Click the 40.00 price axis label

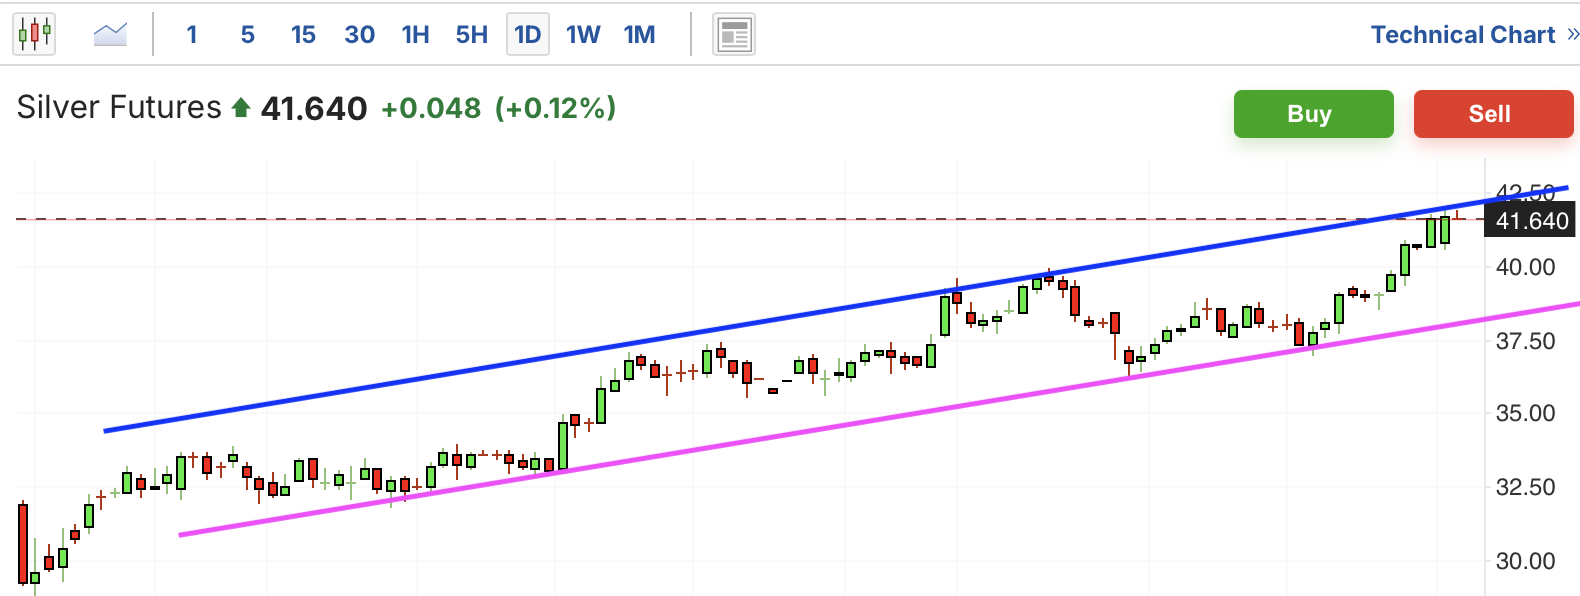coord(1525,267)
